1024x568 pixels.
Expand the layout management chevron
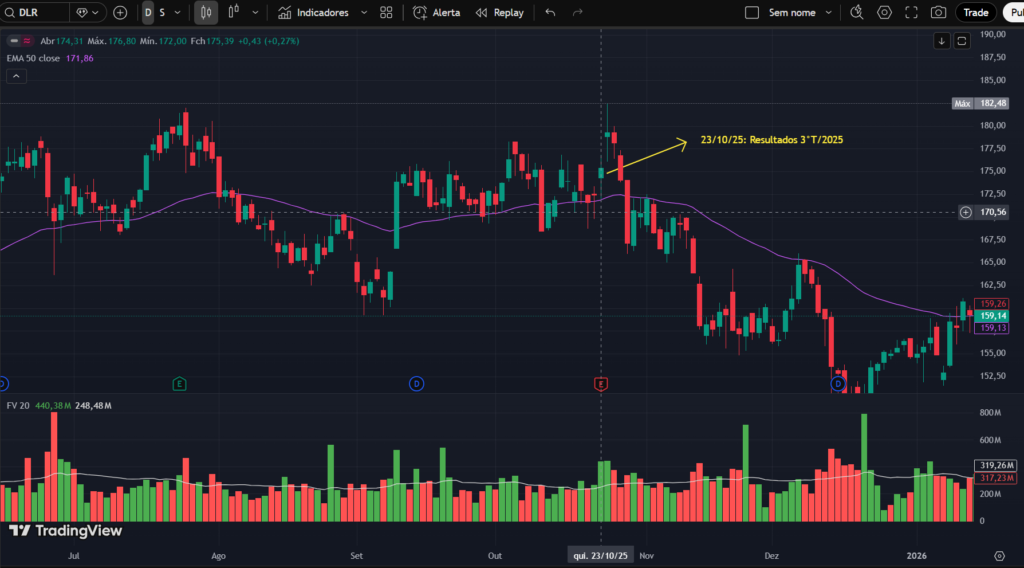pyautogui.click(x=829, y=12)
